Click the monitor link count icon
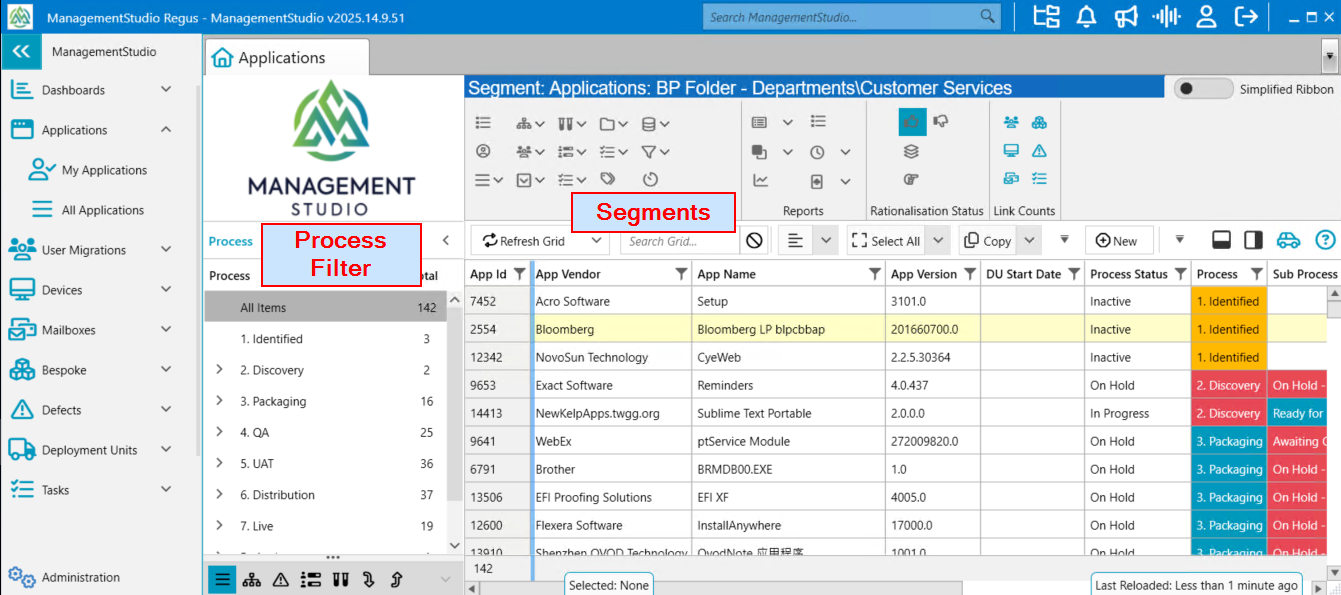This screenshot has height=595, width=1341. tap(1011, 151)
